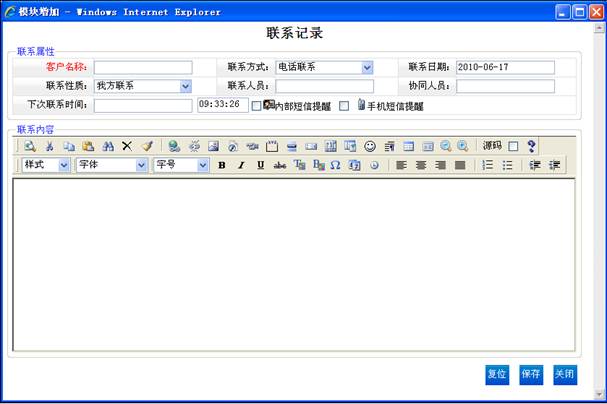Expand the 字号 font size dropdown

pyautogui.click(x=203, y=165)
